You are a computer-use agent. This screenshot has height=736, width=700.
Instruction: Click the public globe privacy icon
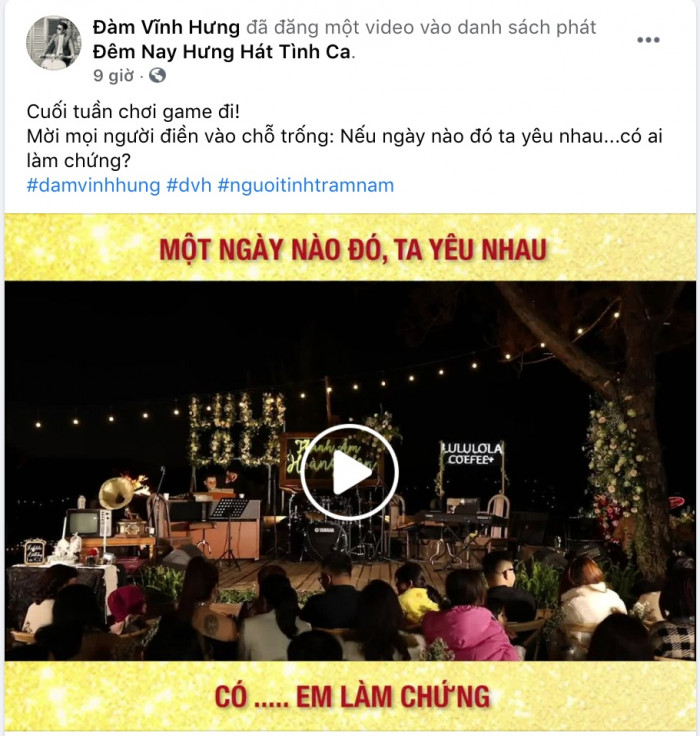click(157, 76)
